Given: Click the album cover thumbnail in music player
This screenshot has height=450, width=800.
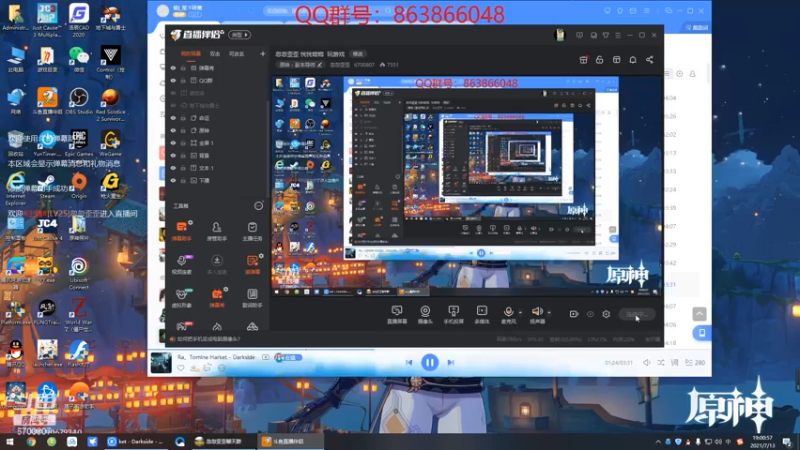Looking at the screenshot, I should (161, 363).
